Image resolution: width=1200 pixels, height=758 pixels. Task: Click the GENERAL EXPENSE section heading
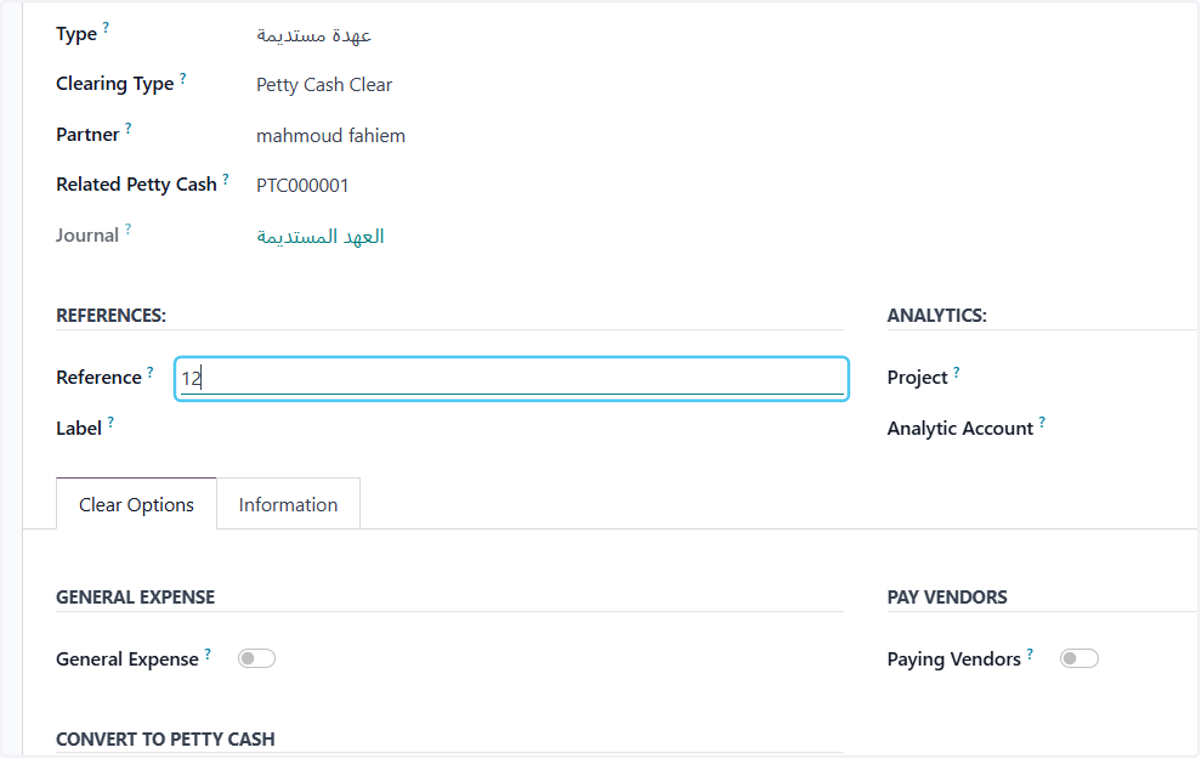(135, 598)
